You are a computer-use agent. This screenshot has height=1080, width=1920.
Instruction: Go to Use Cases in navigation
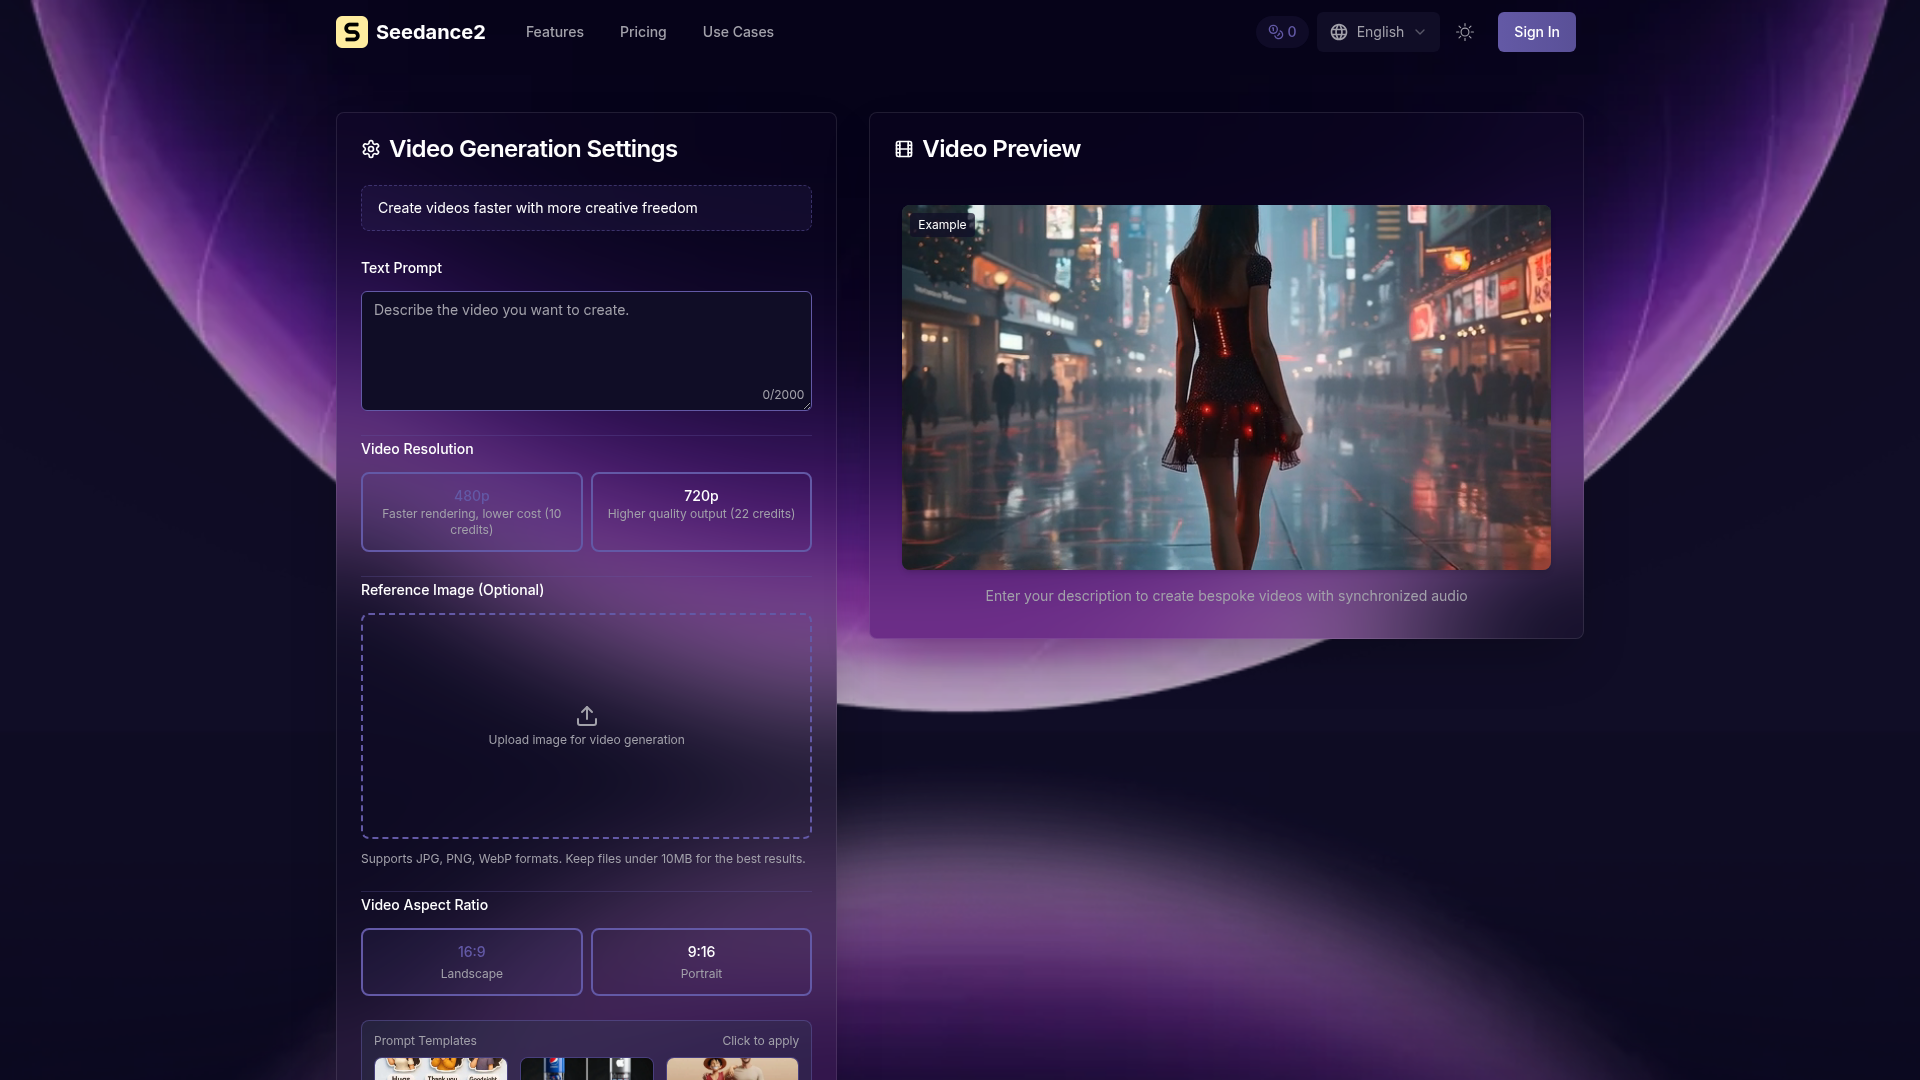[738, 32]
